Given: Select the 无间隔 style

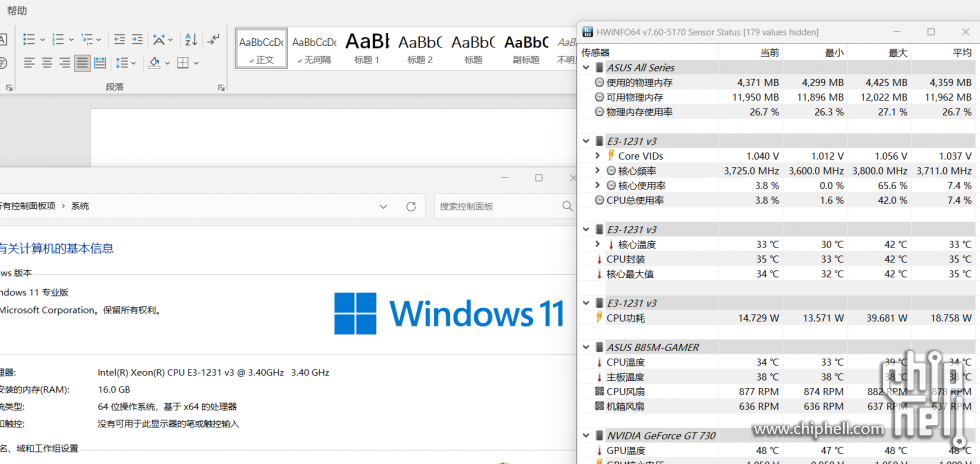Looking at the screenshot, I should click(314, 48).
